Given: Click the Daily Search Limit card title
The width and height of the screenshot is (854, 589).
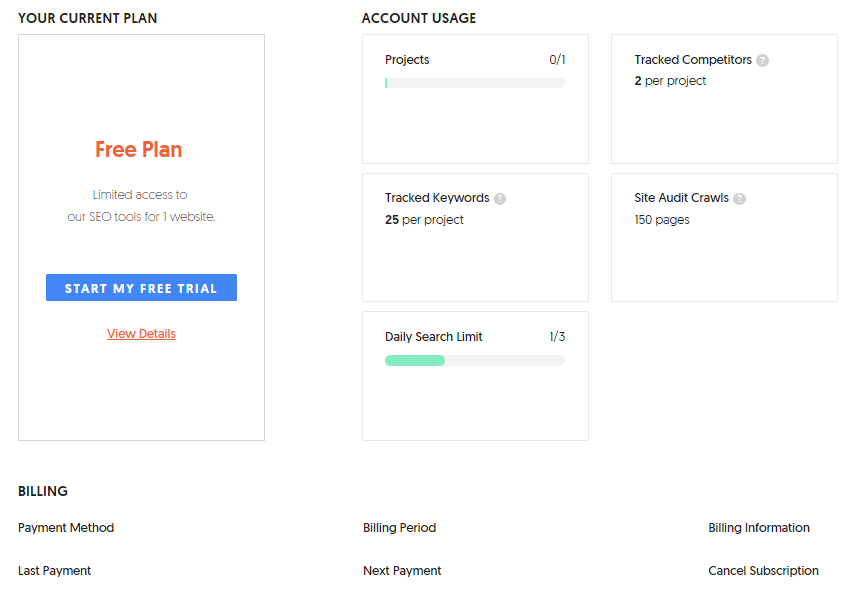Looking at the screenshot, I should pyautogui.click(x=434, y=337).
